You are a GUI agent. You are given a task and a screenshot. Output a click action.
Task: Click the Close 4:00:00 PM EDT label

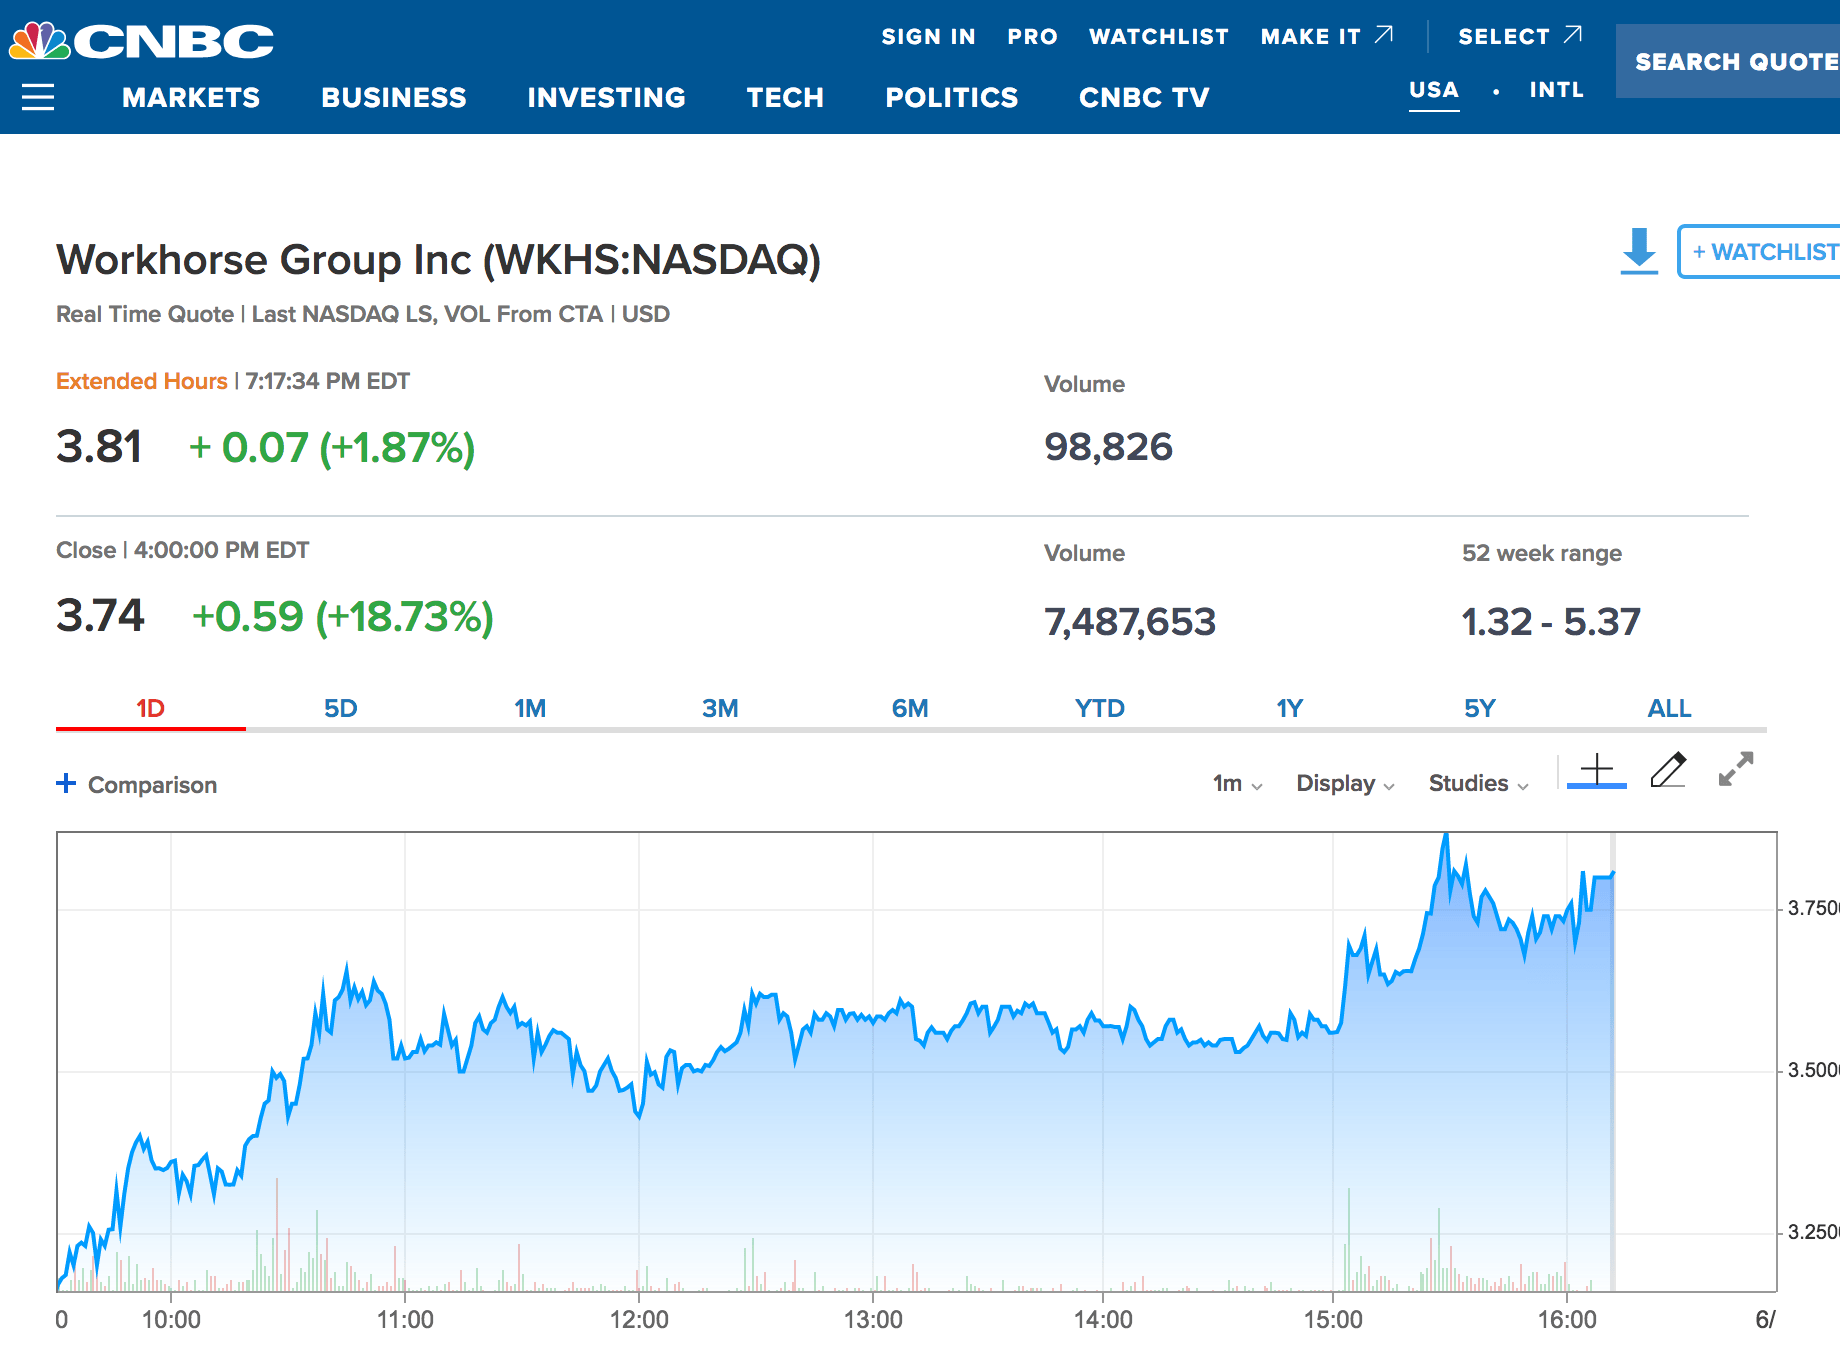pos(183,550)
